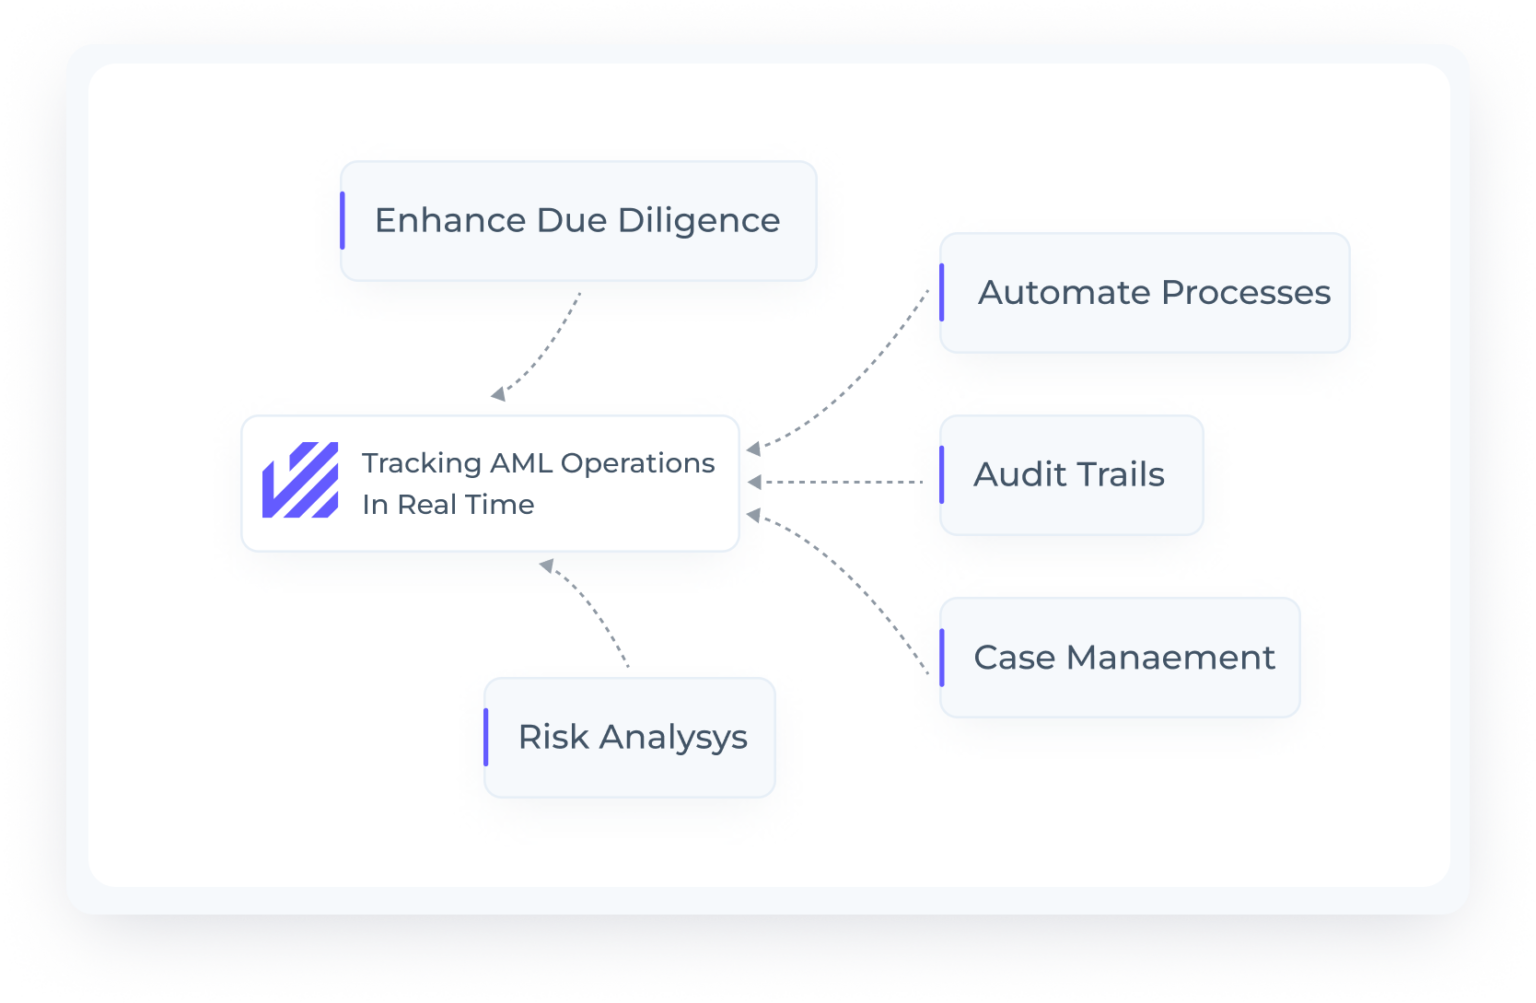Expand the Case Manaement node
This screenshot has width=1536, height=1003.
[1118, 657]
